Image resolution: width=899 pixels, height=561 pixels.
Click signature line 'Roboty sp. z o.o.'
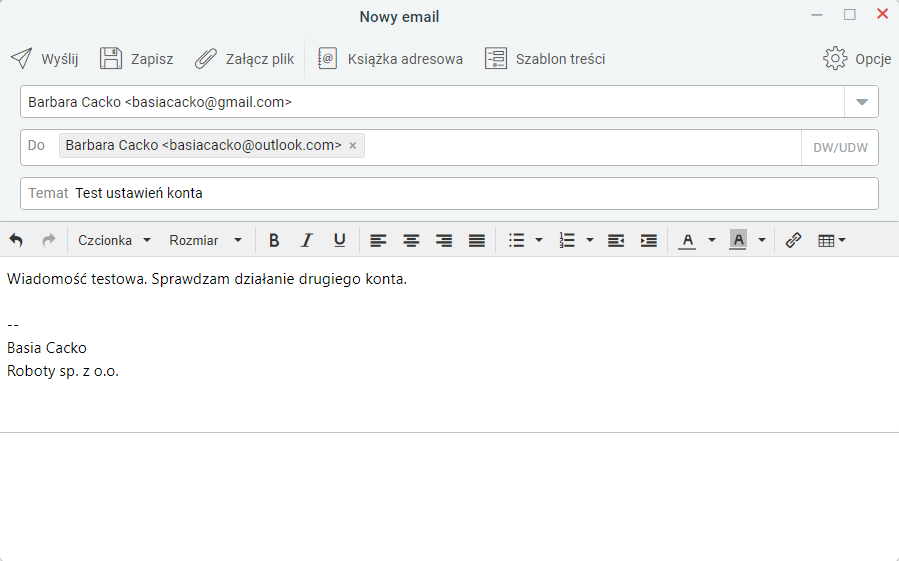(x=63, y=371)
